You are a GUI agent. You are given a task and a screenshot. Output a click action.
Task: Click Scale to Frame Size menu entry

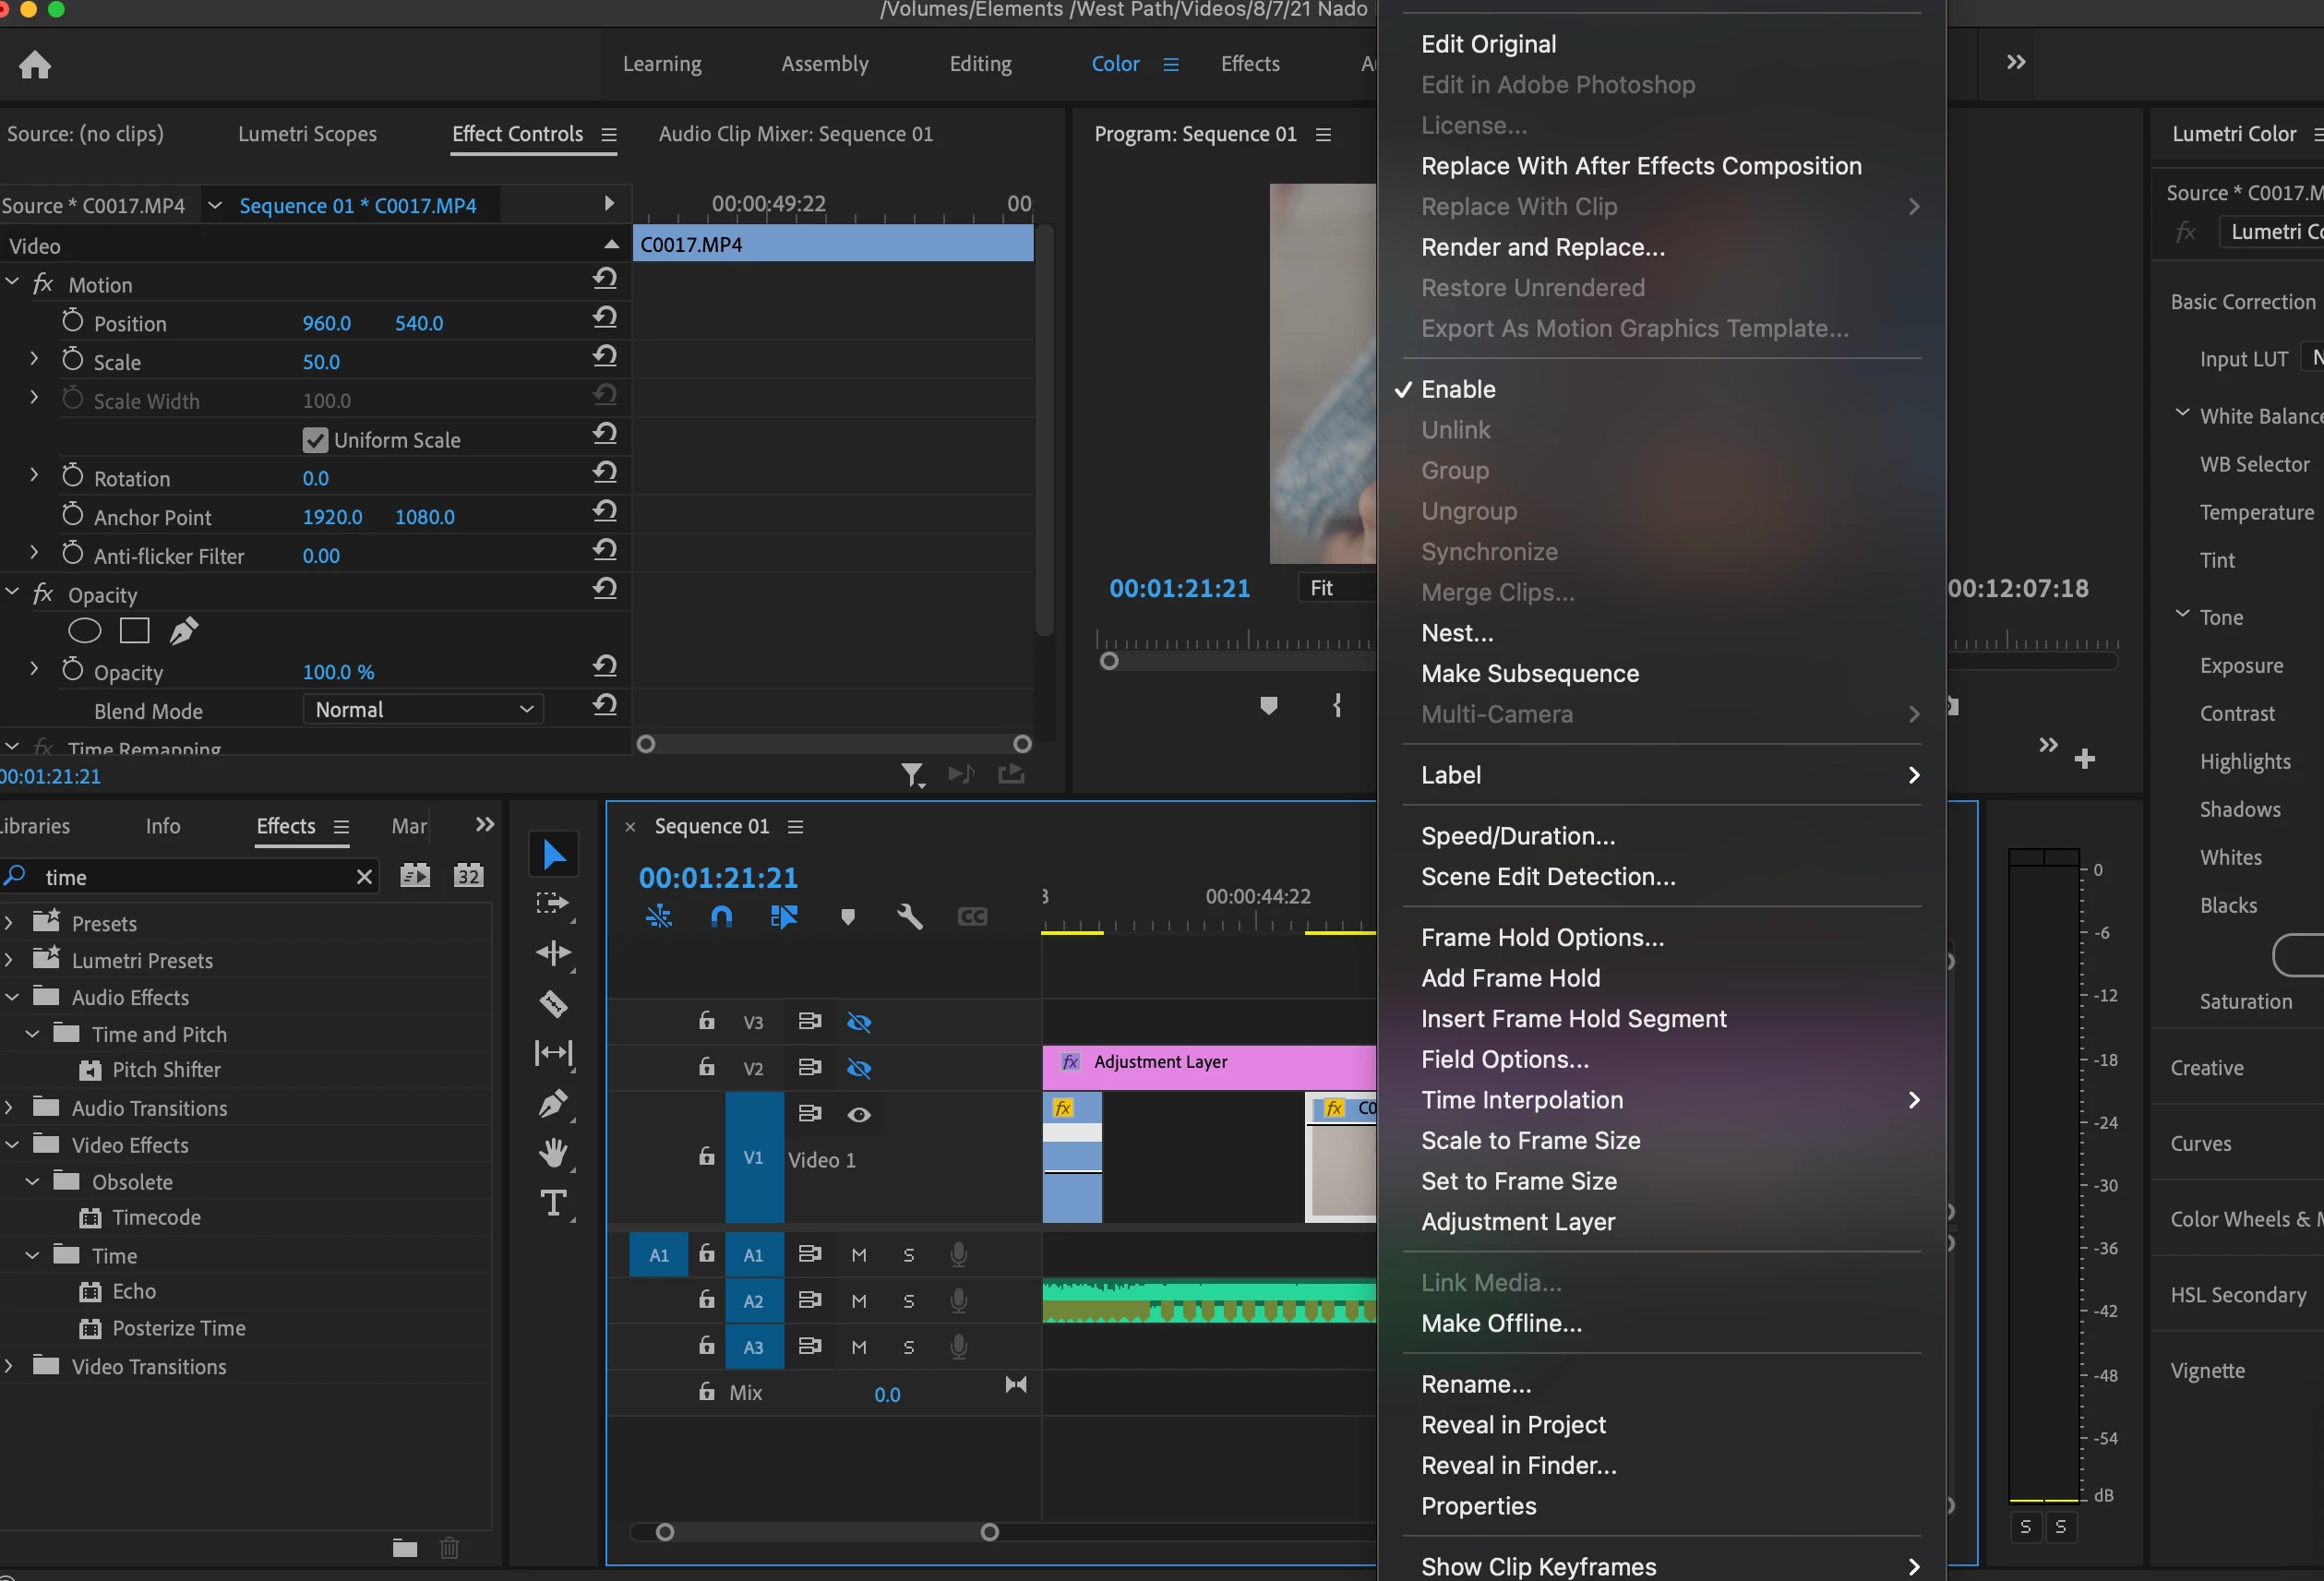coord(1530,1140)
